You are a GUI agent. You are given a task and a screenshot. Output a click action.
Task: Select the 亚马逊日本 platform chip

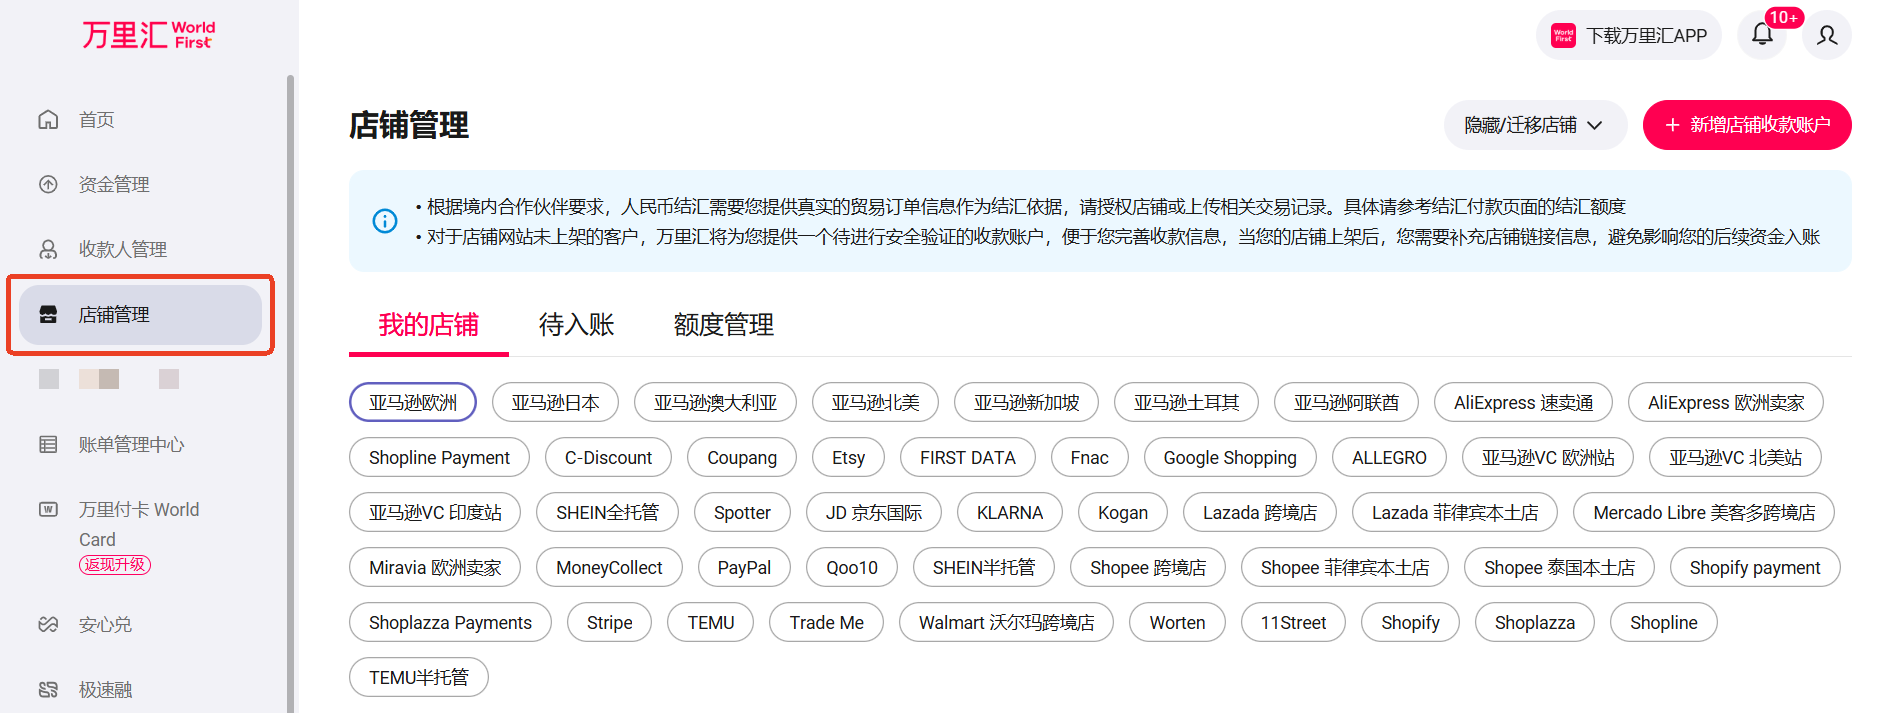click(x=555, y=402)
